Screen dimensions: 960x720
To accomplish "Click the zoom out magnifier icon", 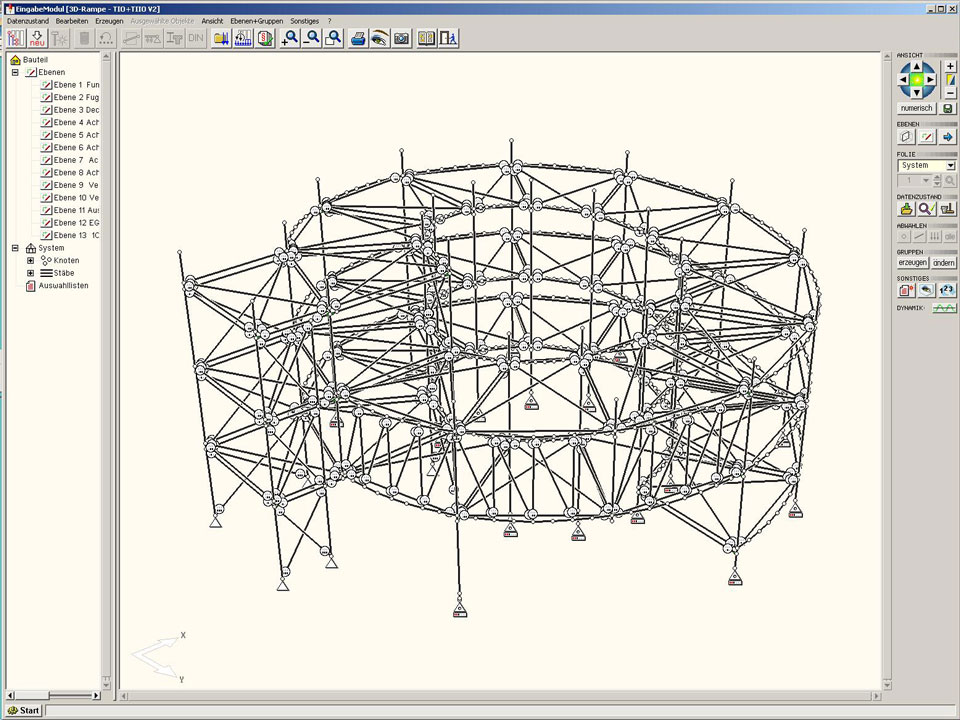I will tap(312, 38).
